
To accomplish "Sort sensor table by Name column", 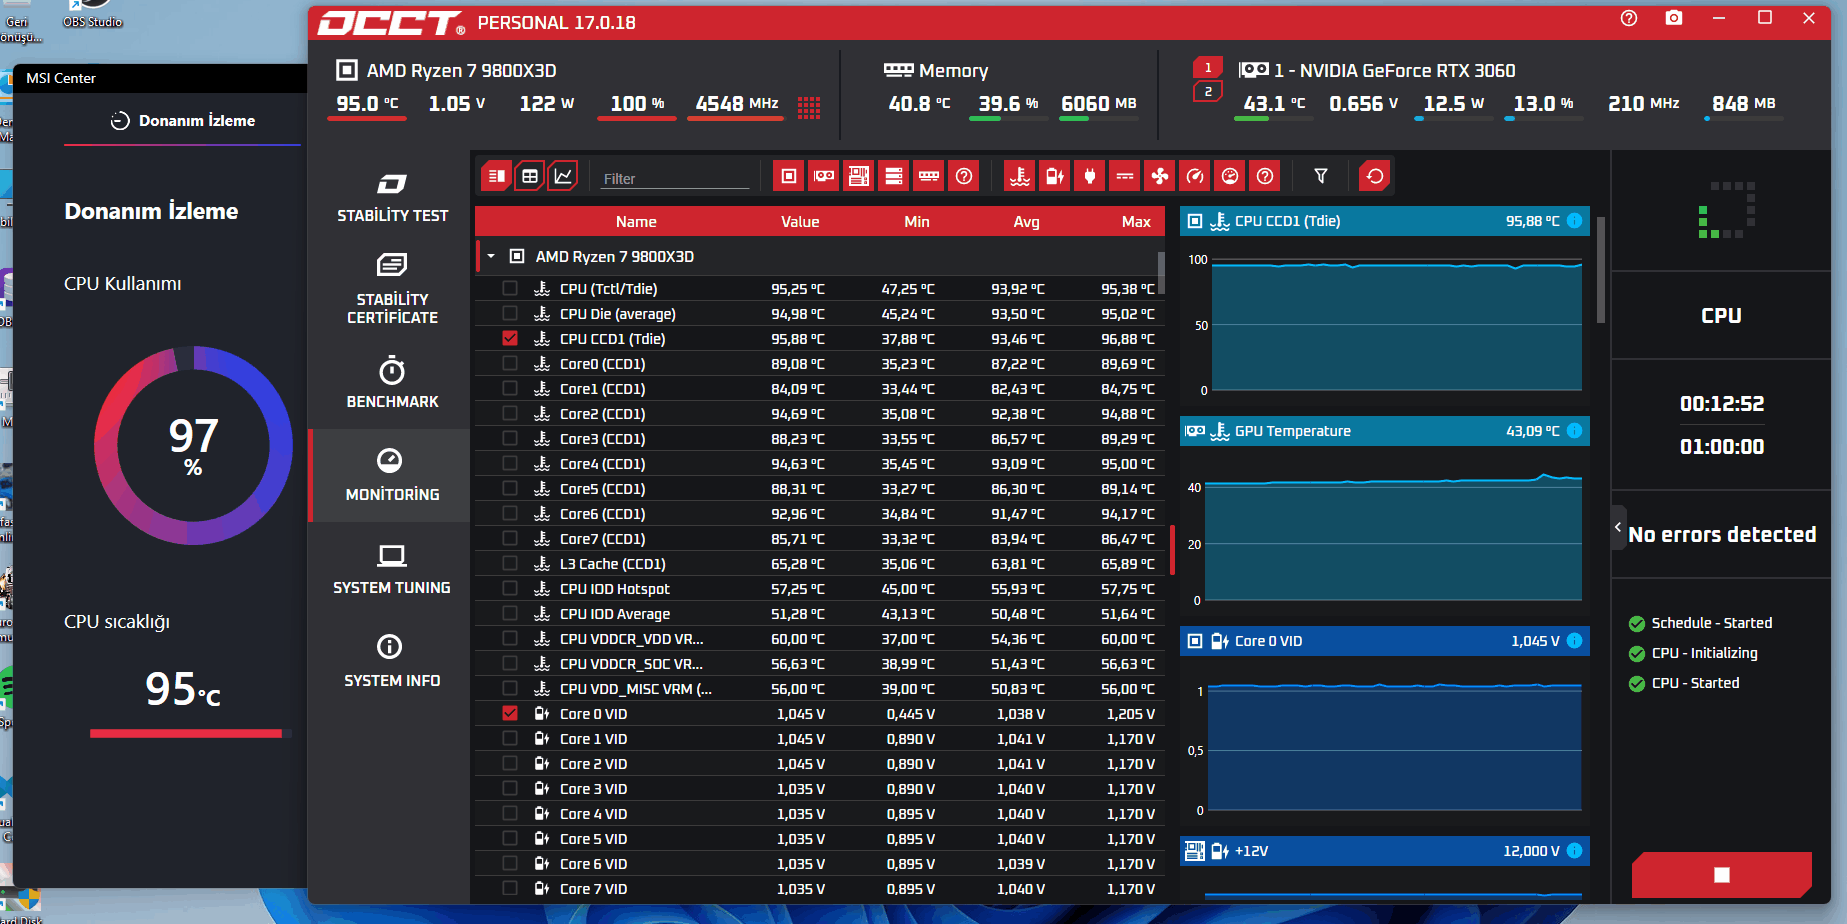I will [x=636, y=222].
